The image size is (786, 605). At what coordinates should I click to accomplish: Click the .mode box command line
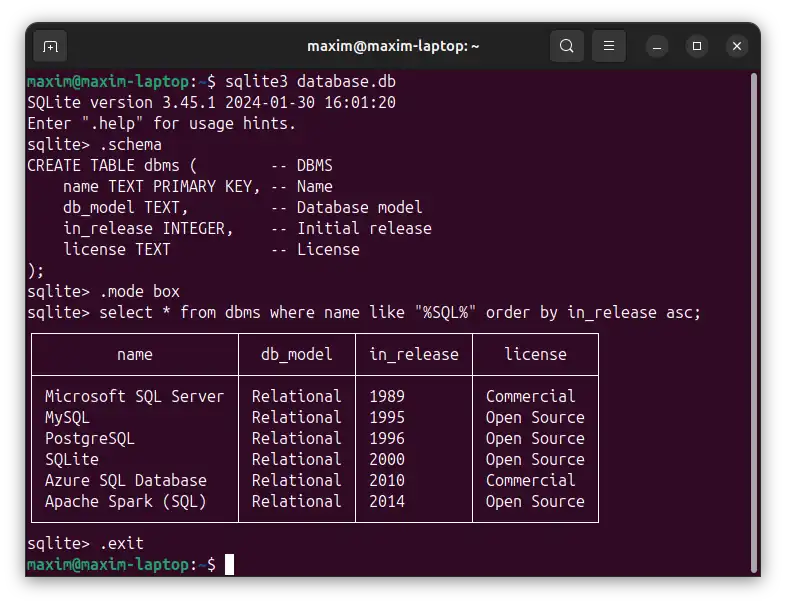(139, 291)
